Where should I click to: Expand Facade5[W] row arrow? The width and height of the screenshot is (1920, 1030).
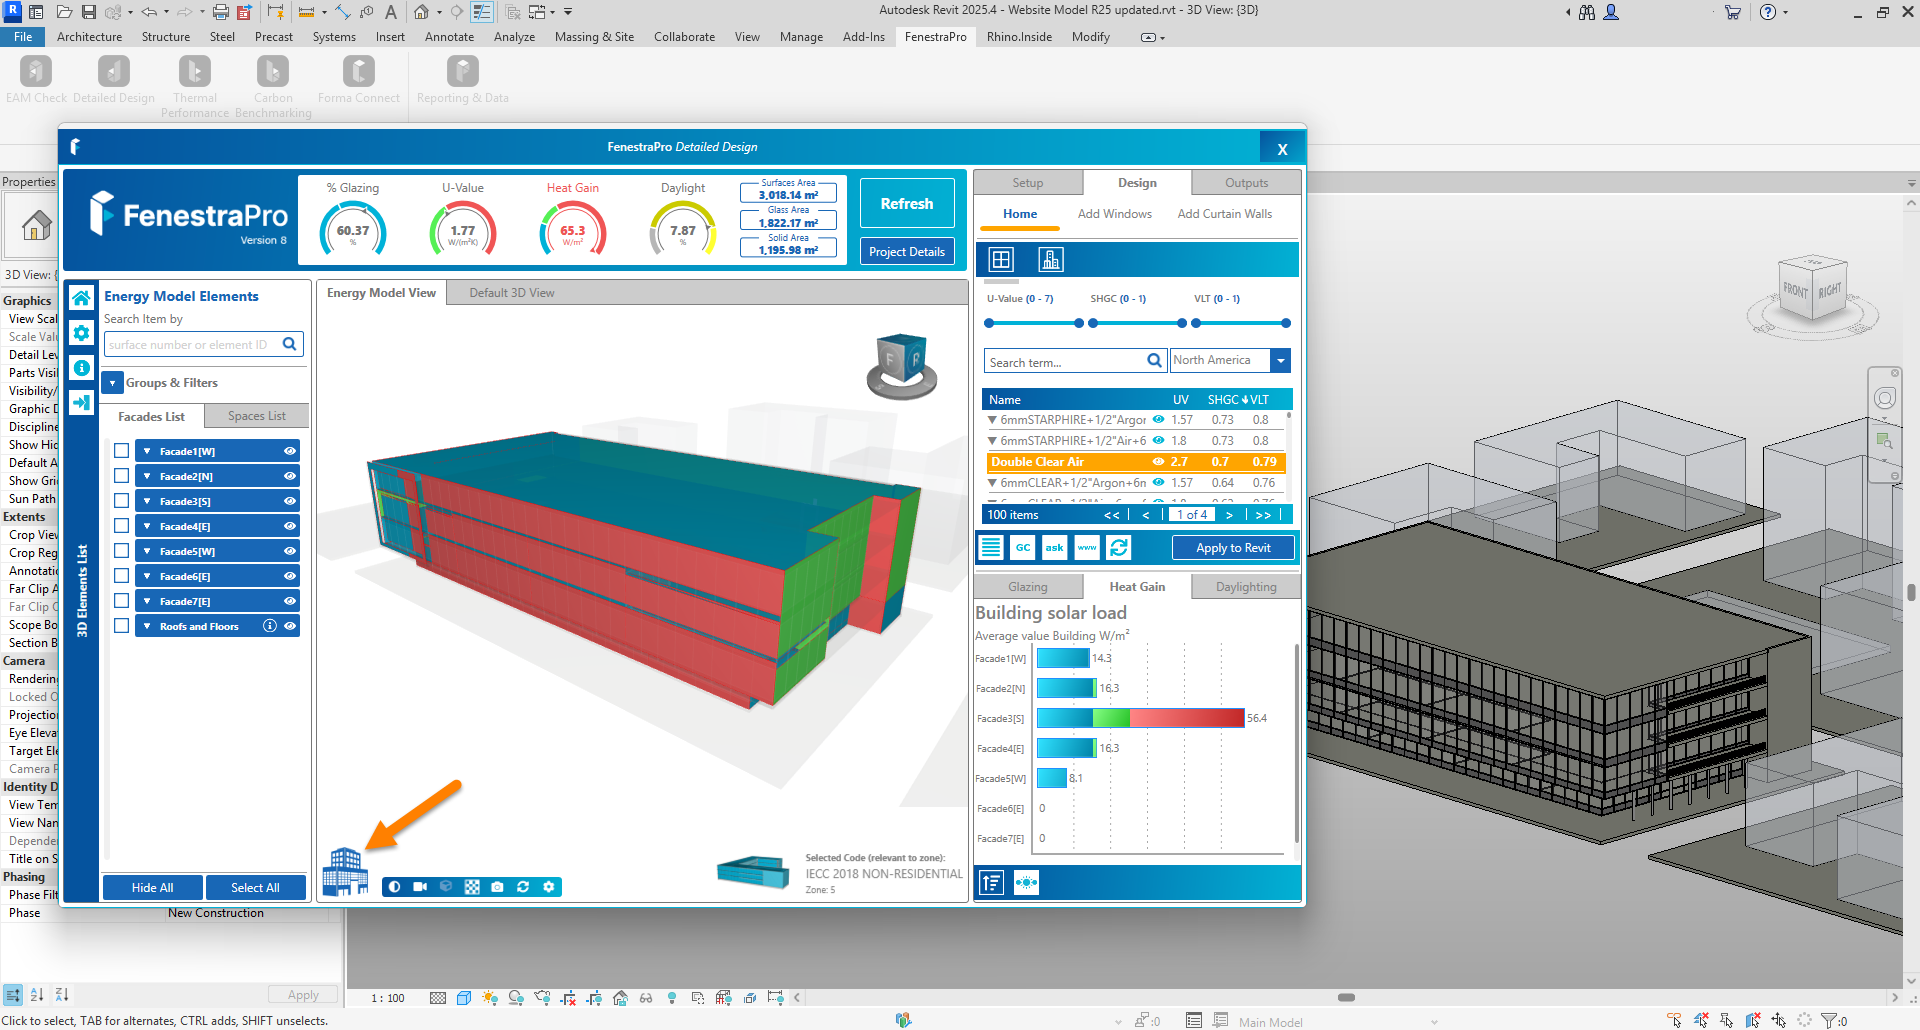pyautogui.click(x=147, y=551)
